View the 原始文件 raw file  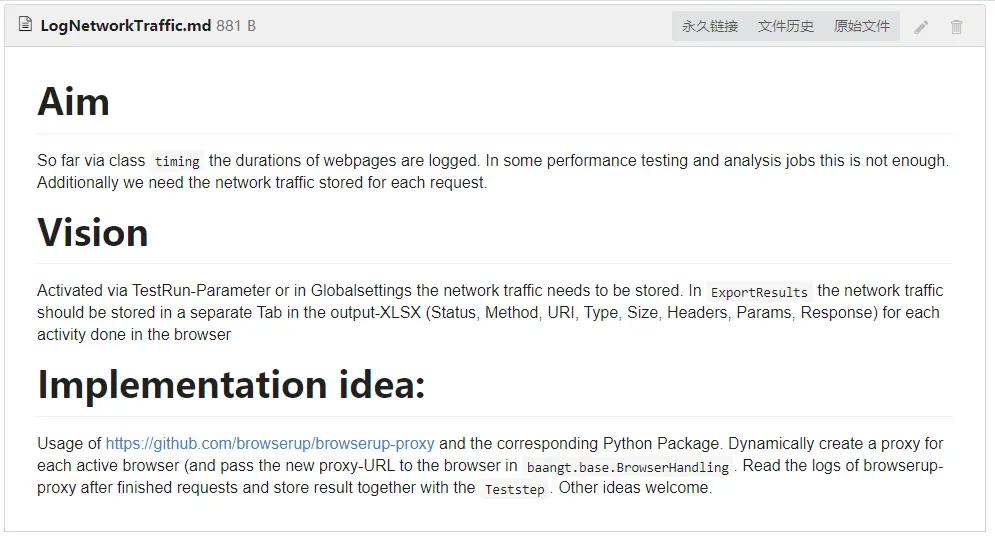click(x=862, y=27)
